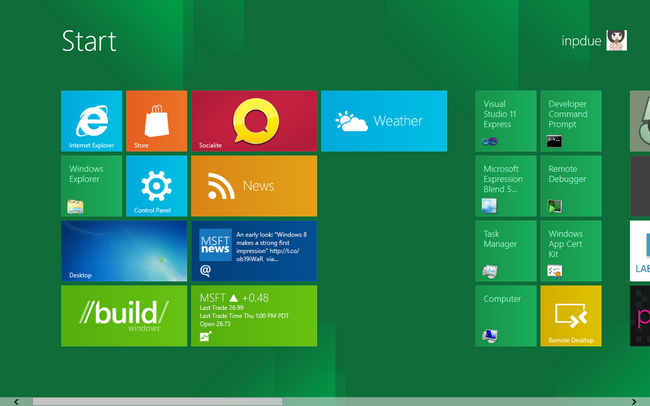Viewport: 650px width, 406px height.
Task: Launch Microsoft Expression Blend 5 tile
Action: 506,186
